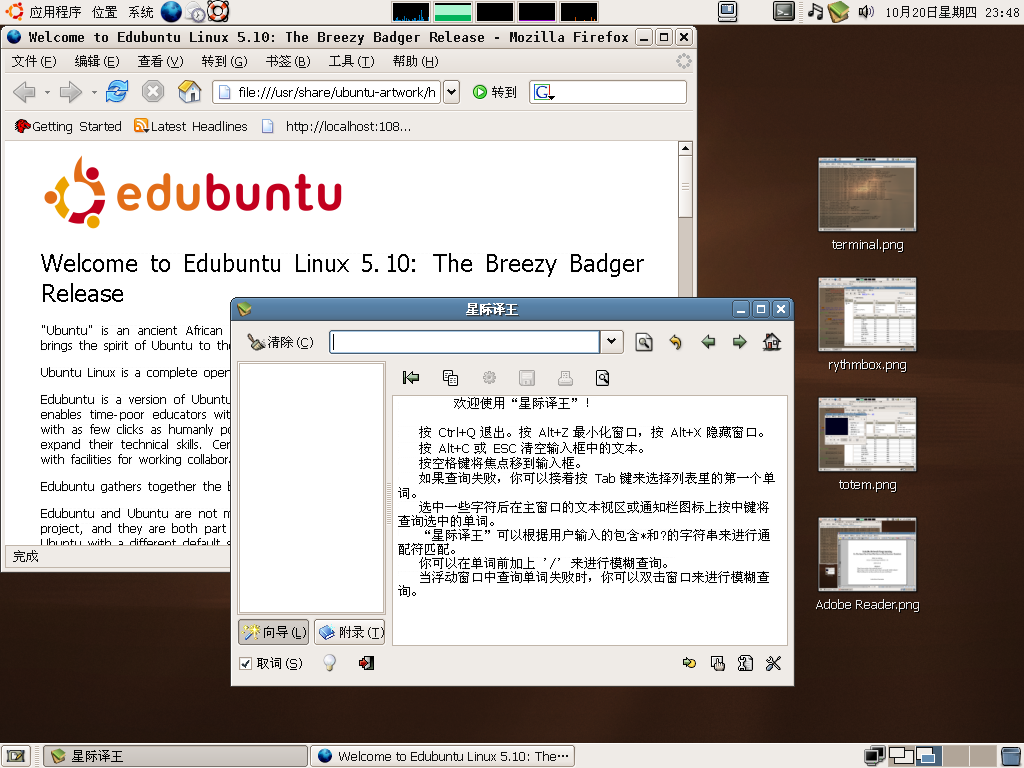Open StarDict preferences tools icon

[x=773, y=664]
